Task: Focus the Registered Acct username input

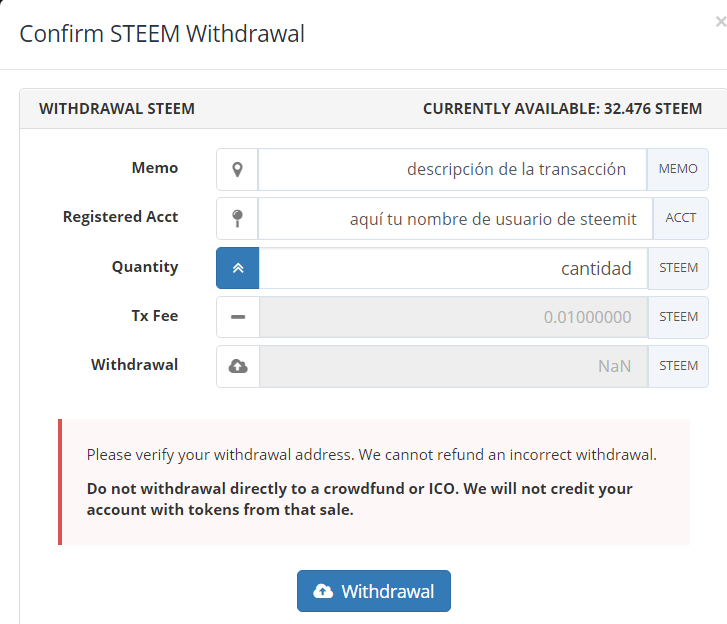Action: (x=455, y=219)
